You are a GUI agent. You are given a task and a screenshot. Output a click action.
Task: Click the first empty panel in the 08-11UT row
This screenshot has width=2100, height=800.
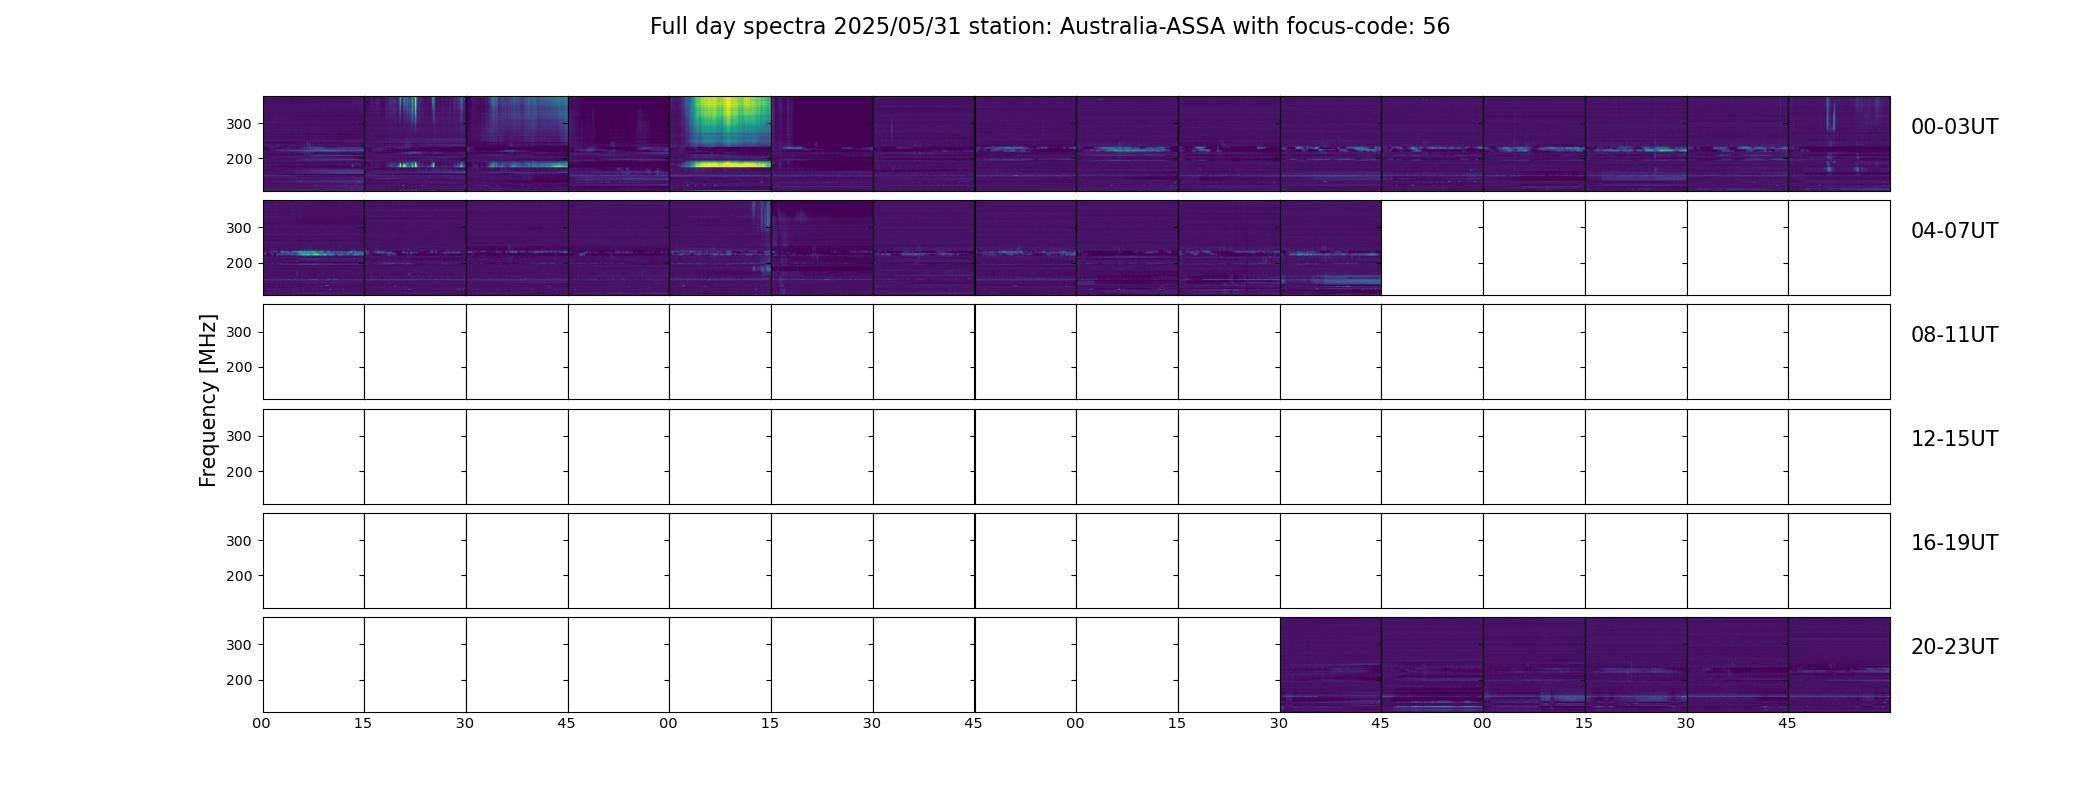[x=314, y=352]
